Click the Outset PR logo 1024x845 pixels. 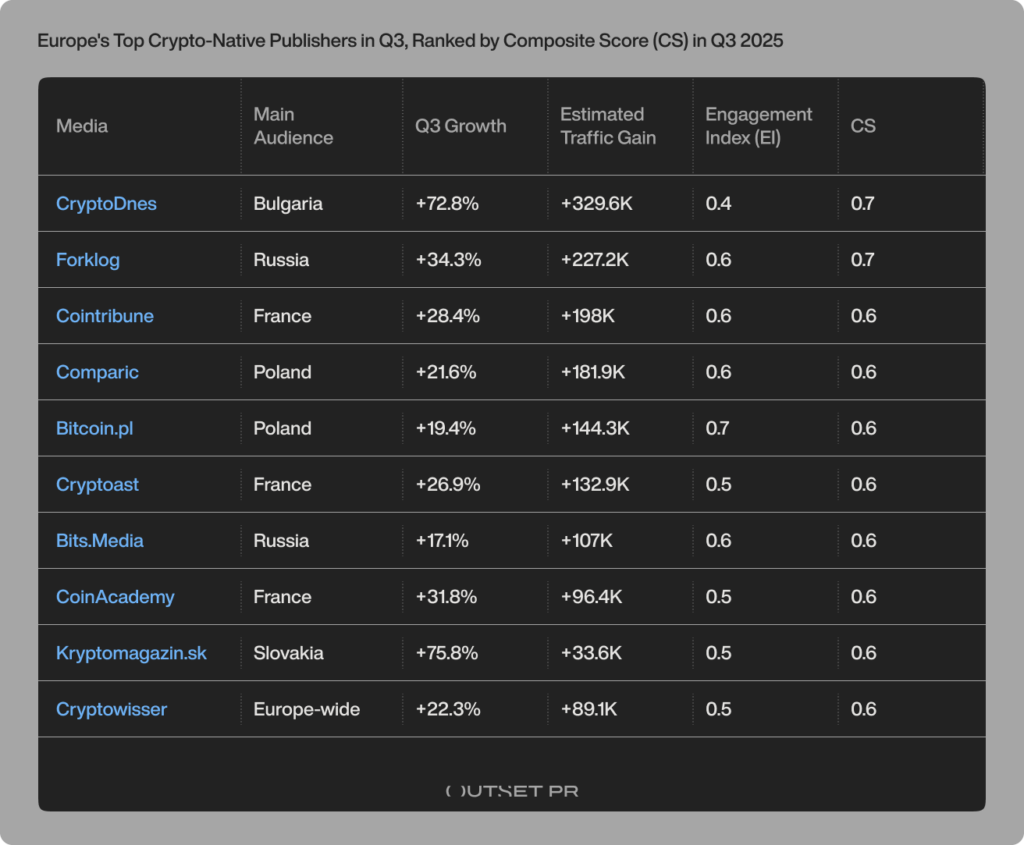pos(511,790)
